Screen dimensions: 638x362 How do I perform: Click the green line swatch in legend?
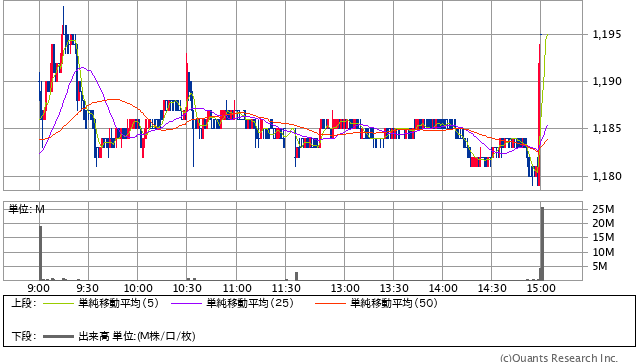coord(58,303)
